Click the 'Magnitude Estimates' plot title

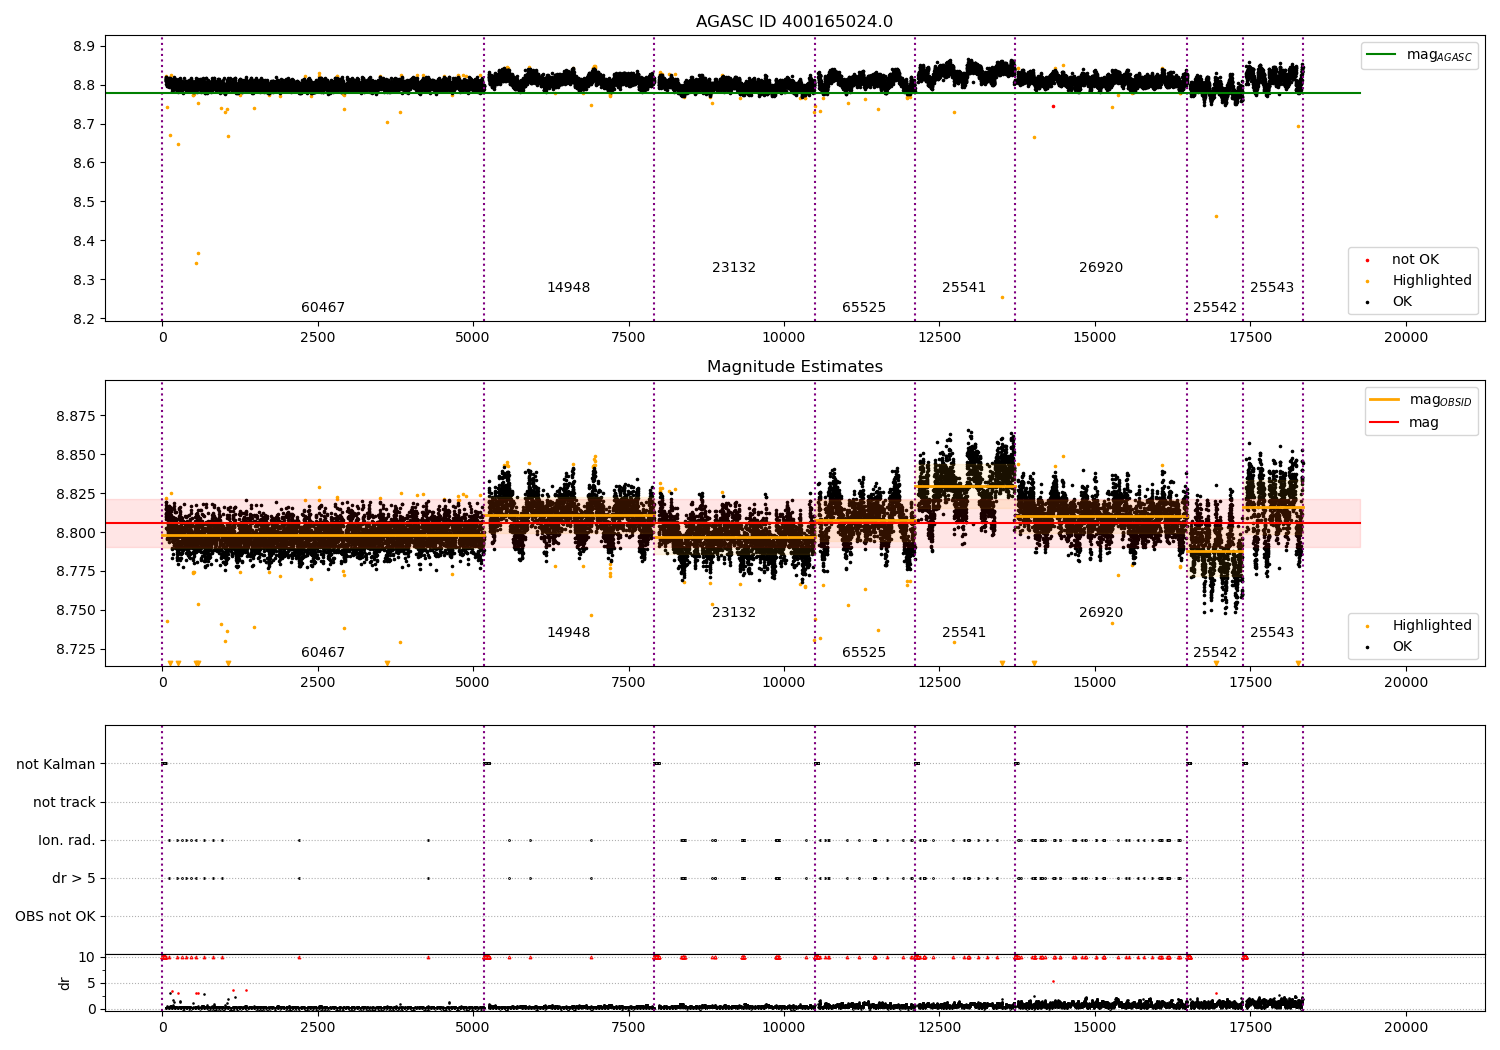pos(794,367)
